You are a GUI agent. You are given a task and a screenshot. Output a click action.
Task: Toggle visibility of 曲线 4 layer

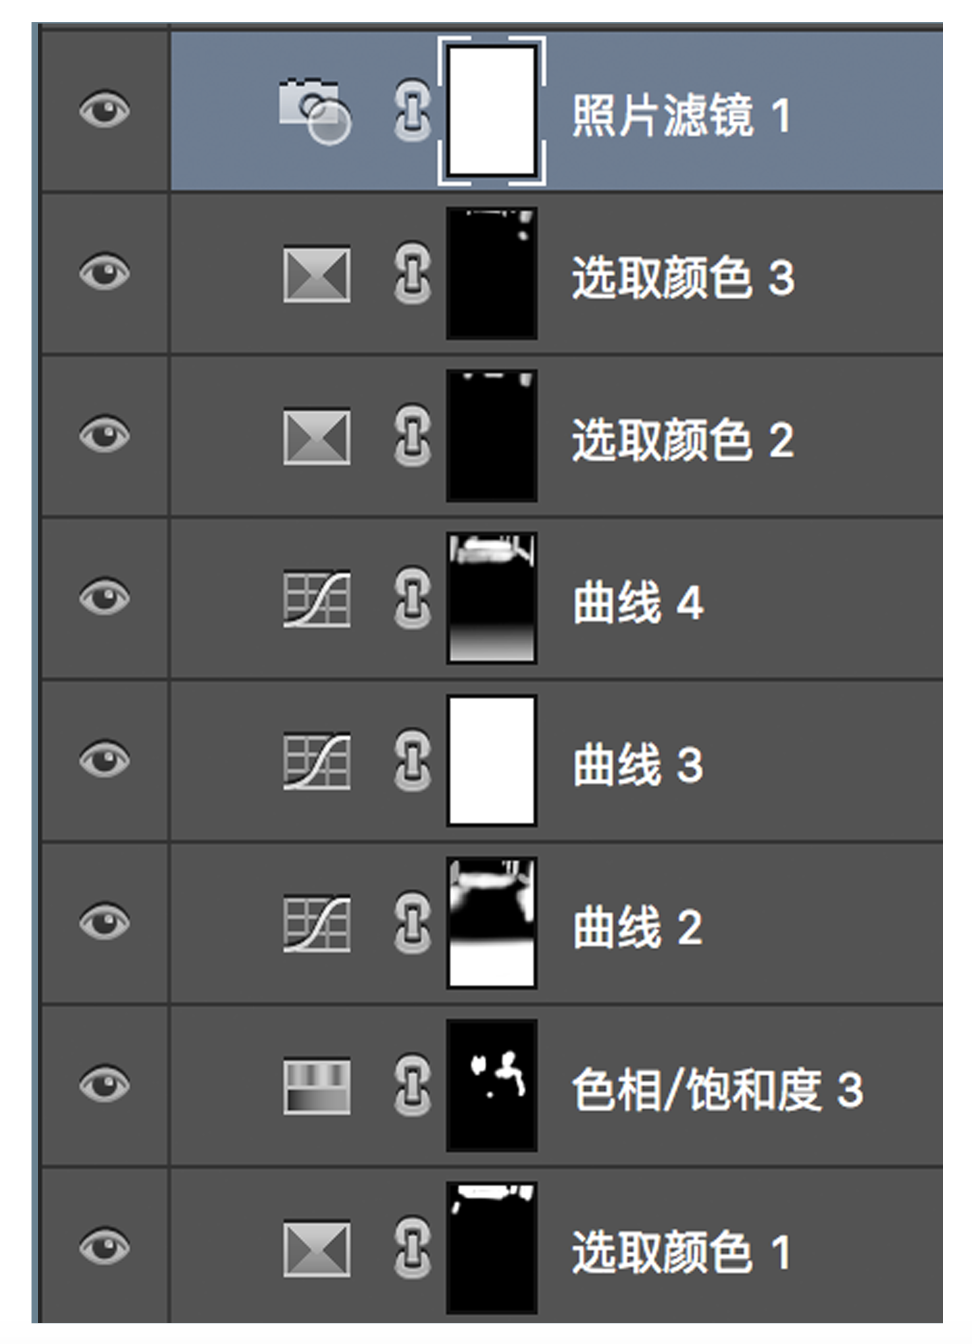104,598
